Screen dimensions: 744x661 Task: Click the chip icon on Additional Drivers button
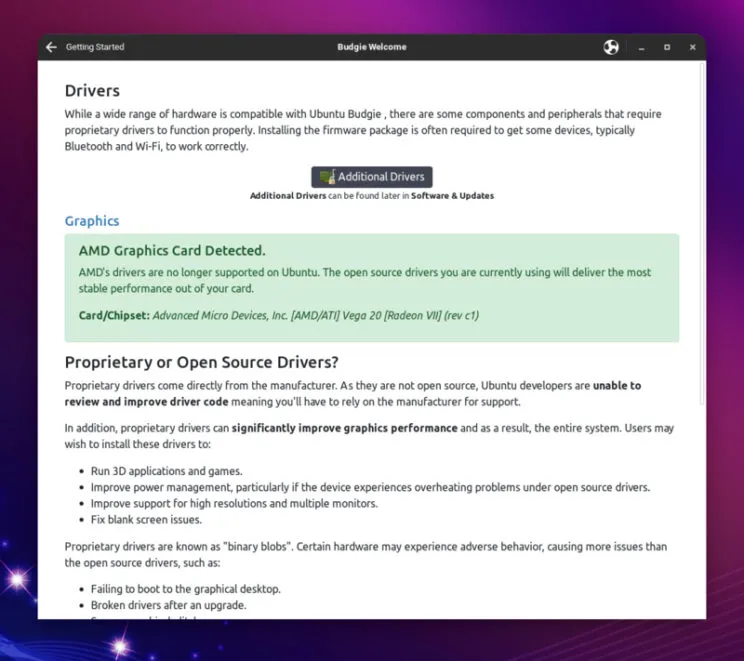[327, 177]
